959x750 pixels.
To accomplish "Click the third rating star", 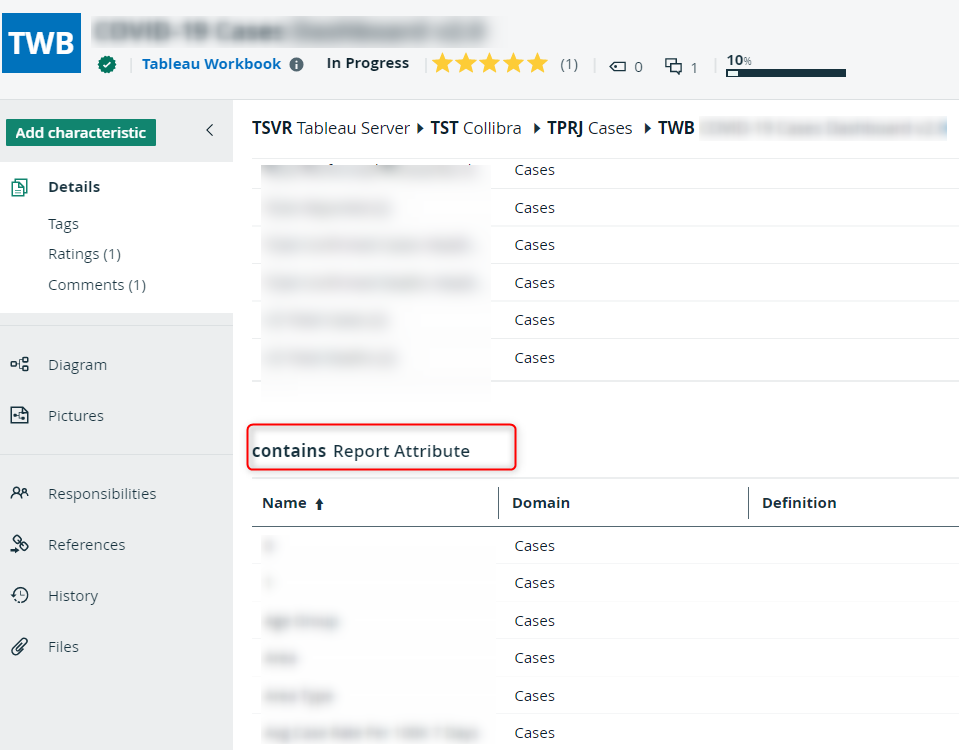I will click(x=490, y=63).
